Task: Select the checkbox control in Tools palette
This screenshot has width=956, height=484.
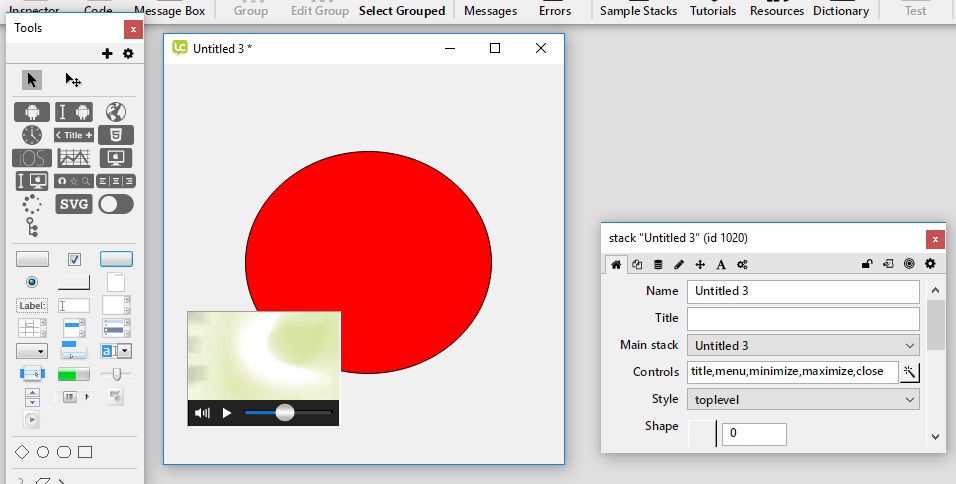Action: pyautogui.click(x=74, y=259)
